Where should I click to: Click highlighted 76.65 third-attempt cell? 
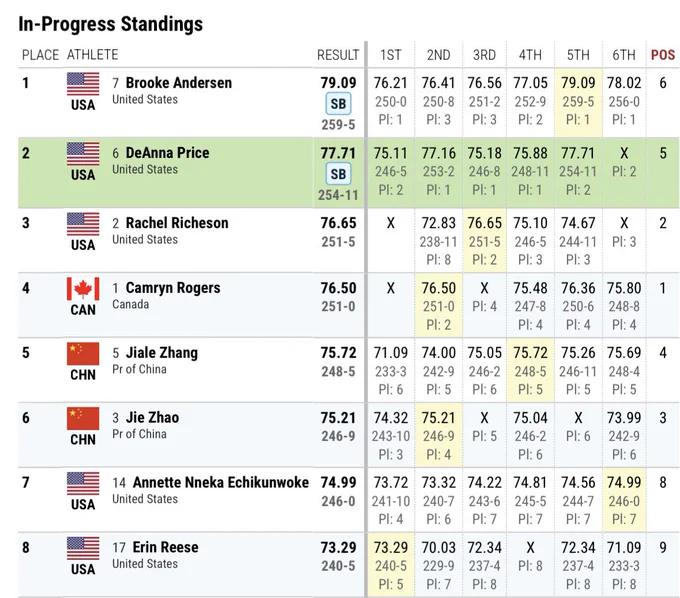484,240
